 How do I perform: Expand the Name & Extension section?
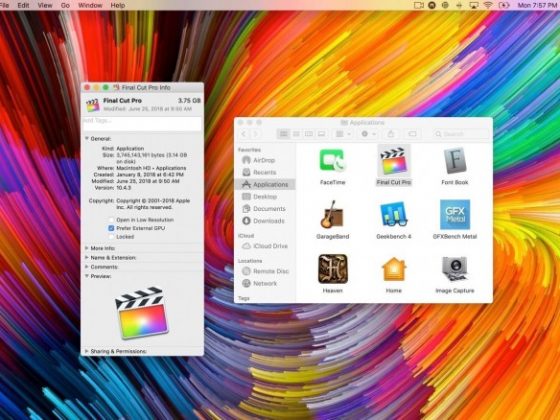pos(87,257)
